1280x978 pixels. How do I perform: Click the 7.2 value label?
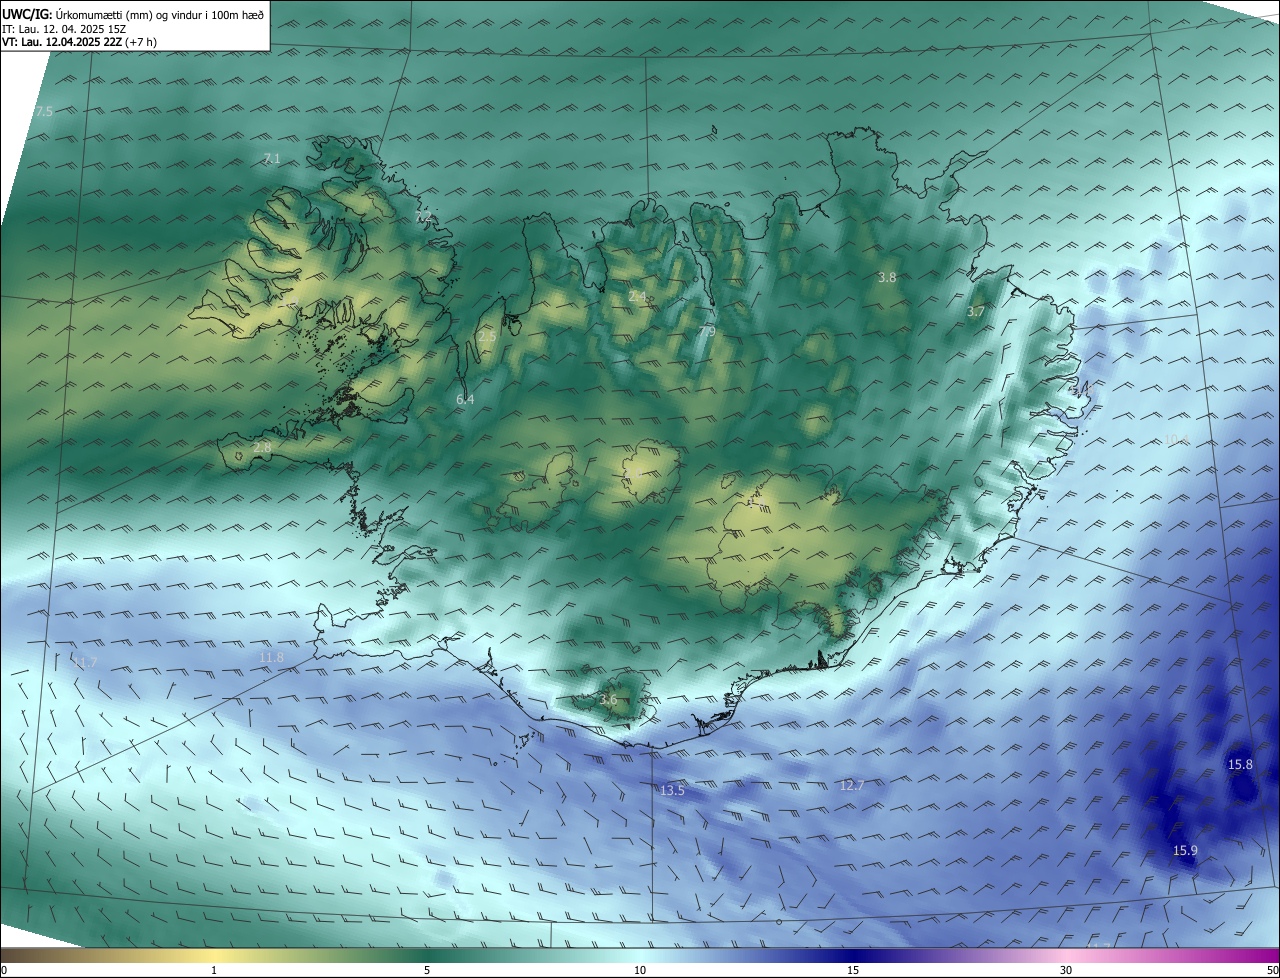[x=423, y=216]
